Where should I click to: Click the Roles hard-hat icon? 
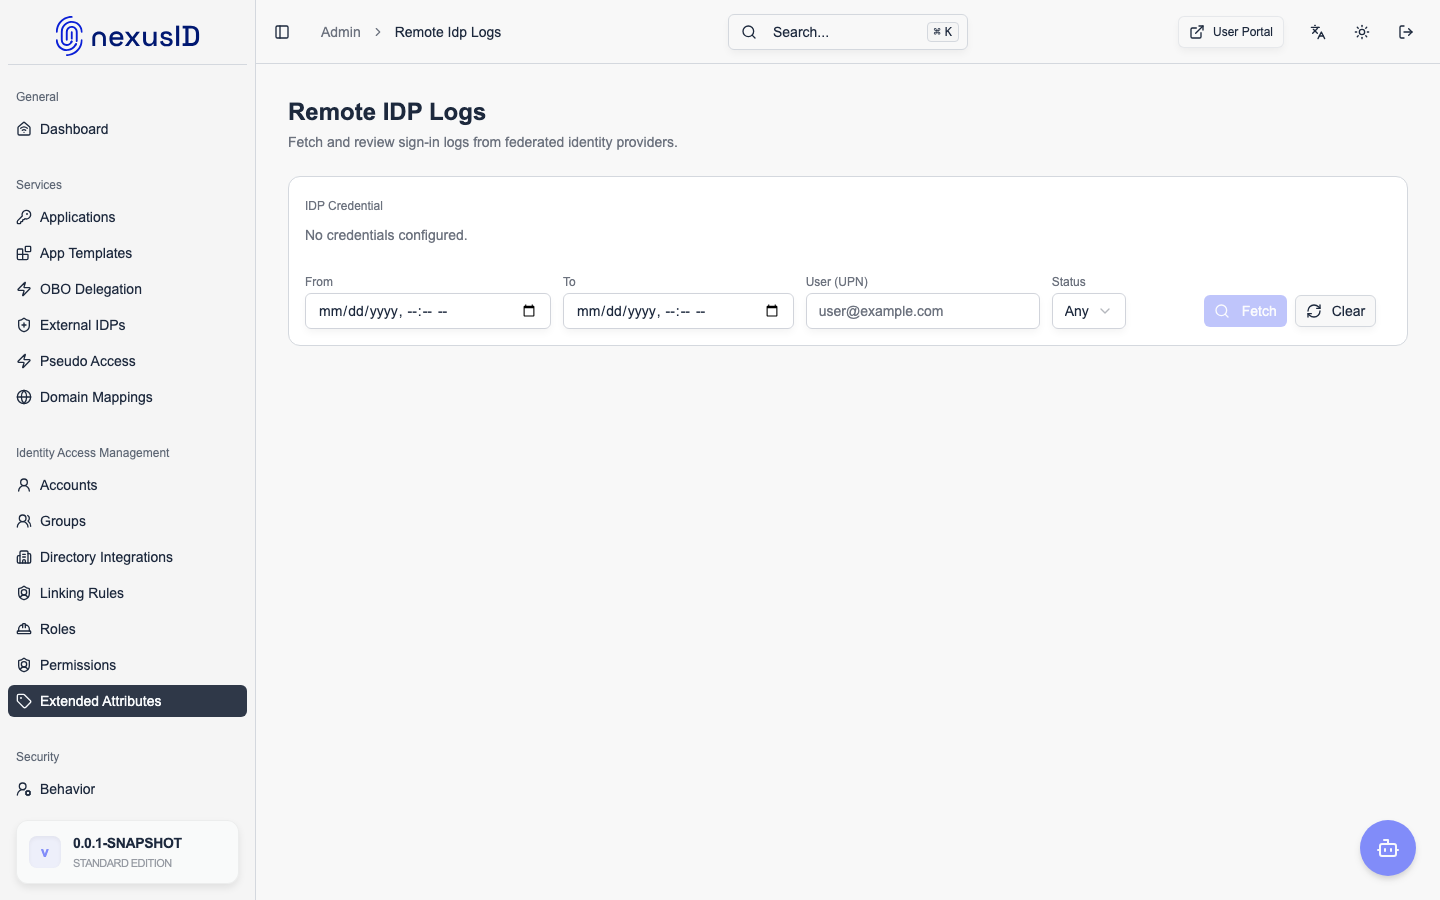click(24, 629)
